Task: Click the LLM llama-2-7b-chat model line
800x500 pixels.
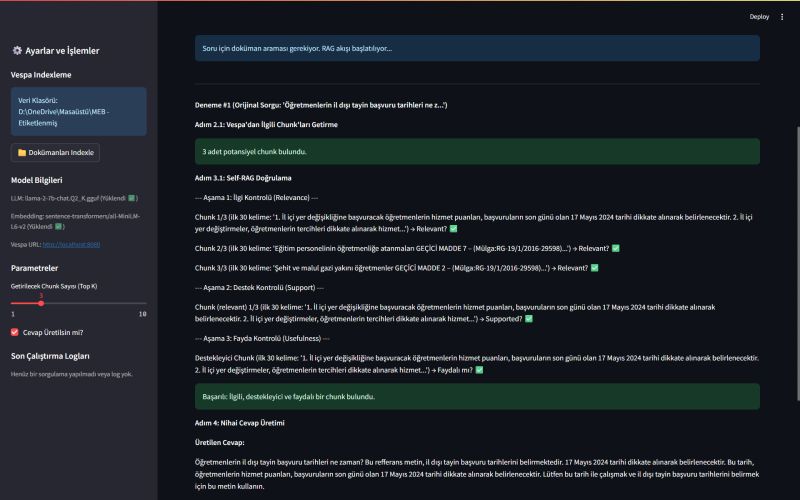Action: click(74, 198)
